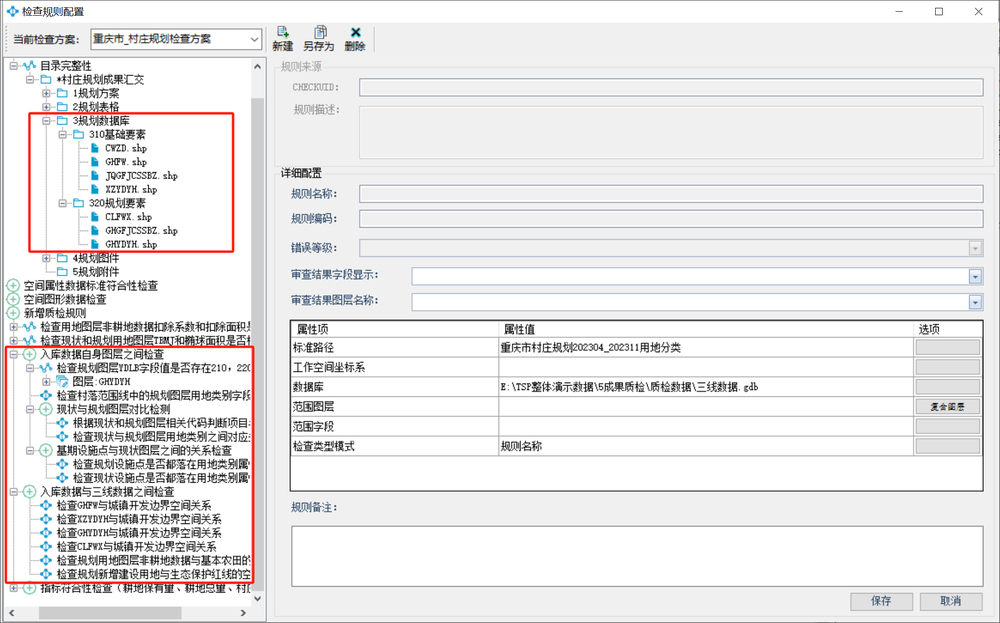Click the 复合图层 button in 范围图层 row
1000x623 pixels.
coord(947,406)
